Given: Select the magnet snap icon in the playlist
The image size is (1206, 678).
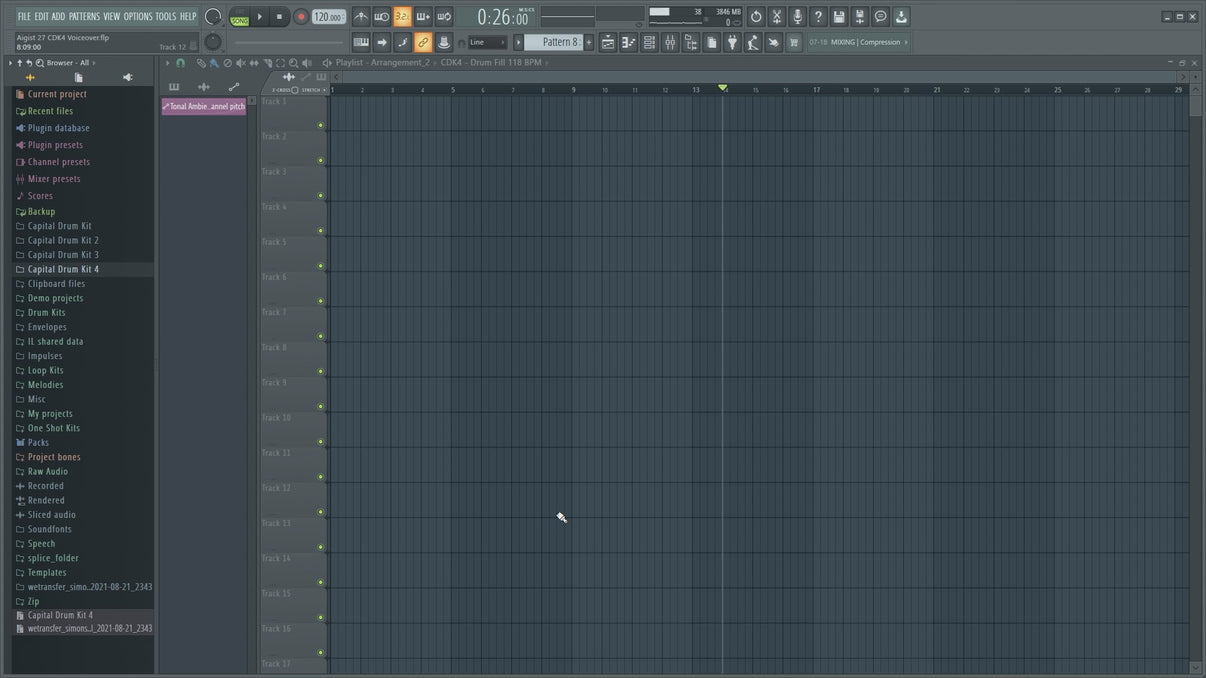Looking at the screenshot, I should [x=181, y=63].
